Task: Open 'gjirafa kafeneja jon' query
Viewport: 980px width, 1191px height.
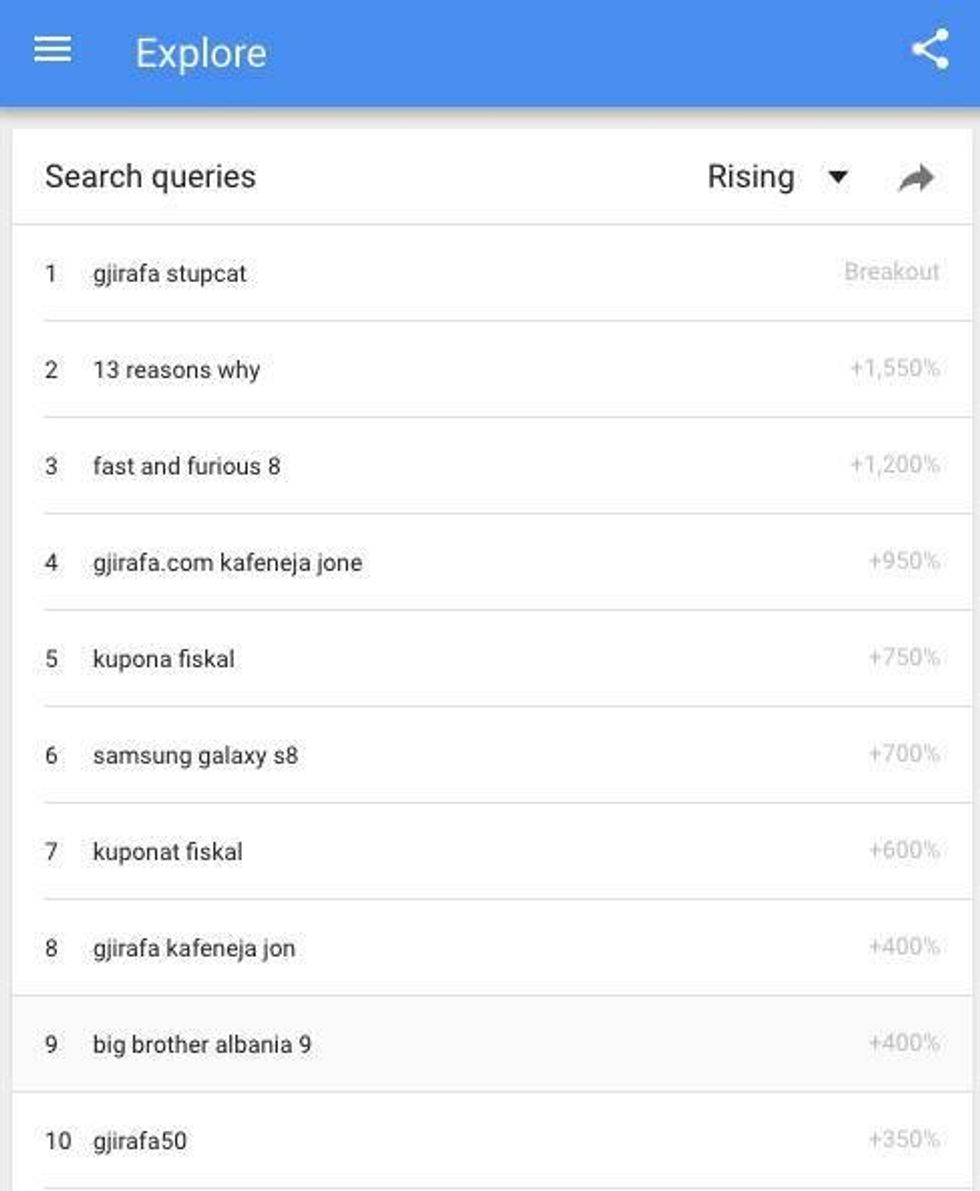Action: tap(193, 948)
